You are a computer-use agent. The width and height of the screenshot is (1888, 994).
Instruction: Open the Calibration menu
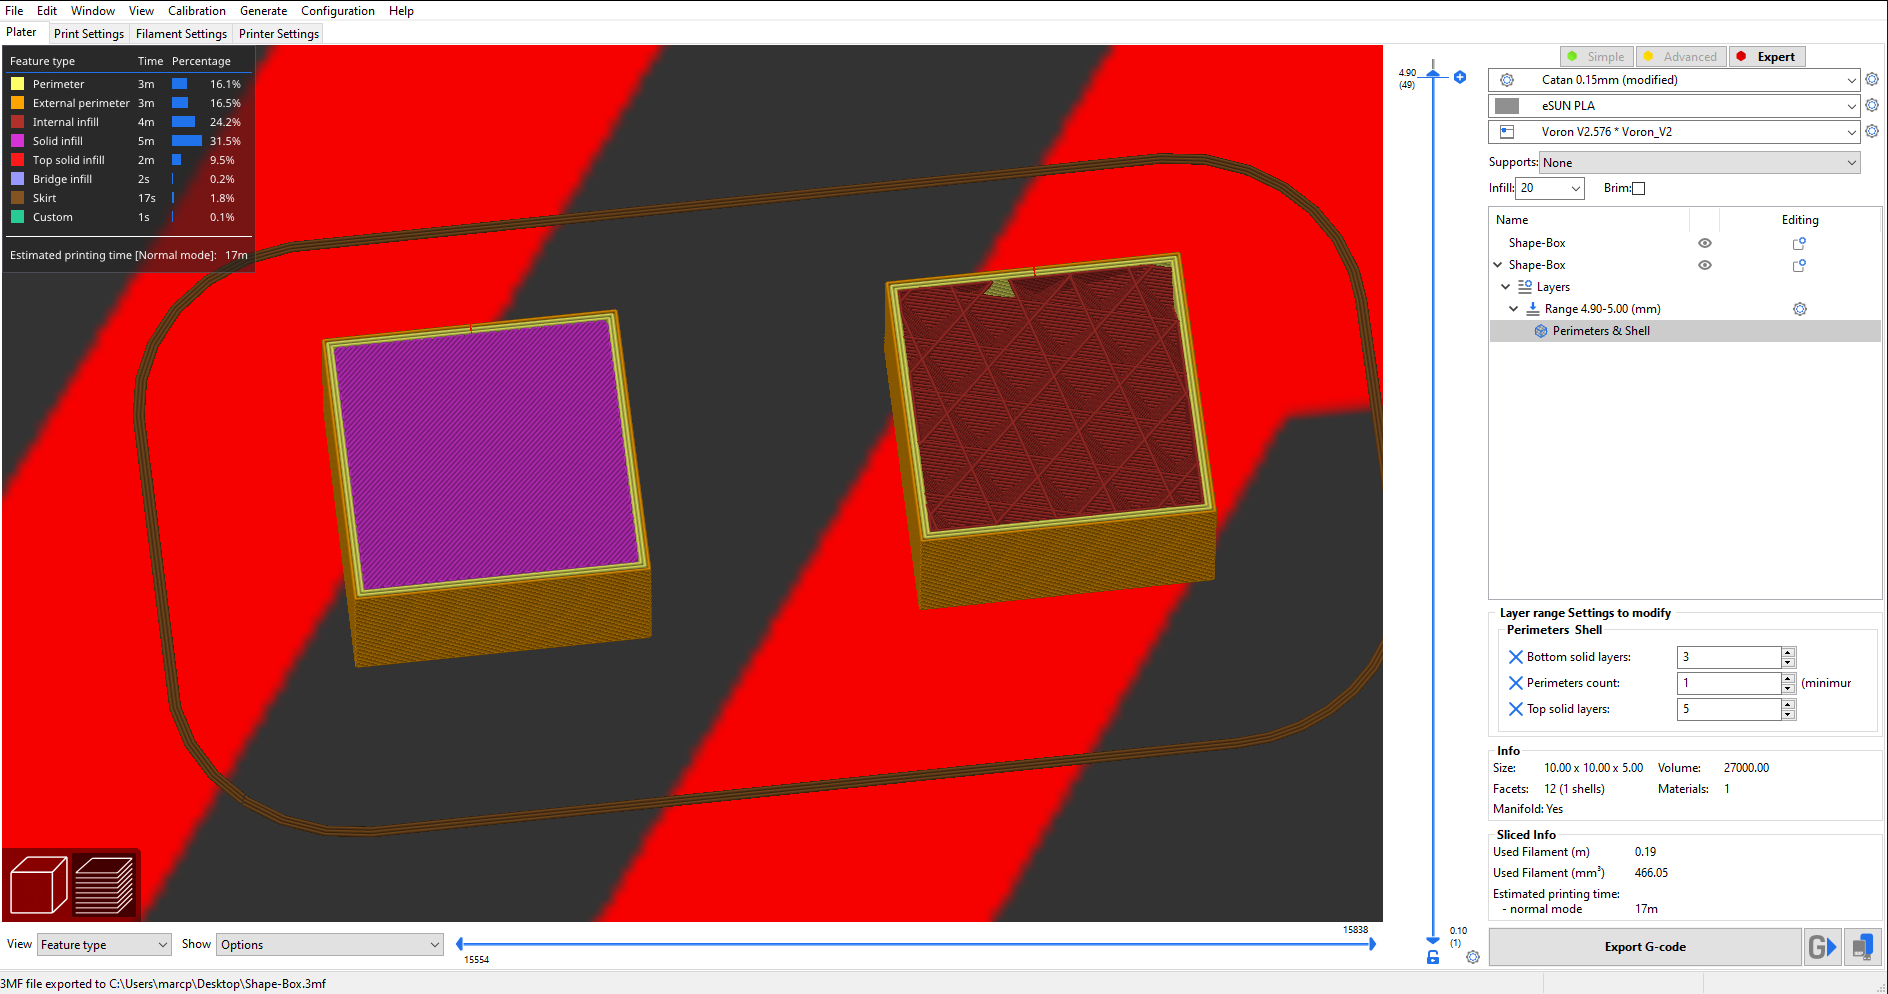[x=197, y=11]
